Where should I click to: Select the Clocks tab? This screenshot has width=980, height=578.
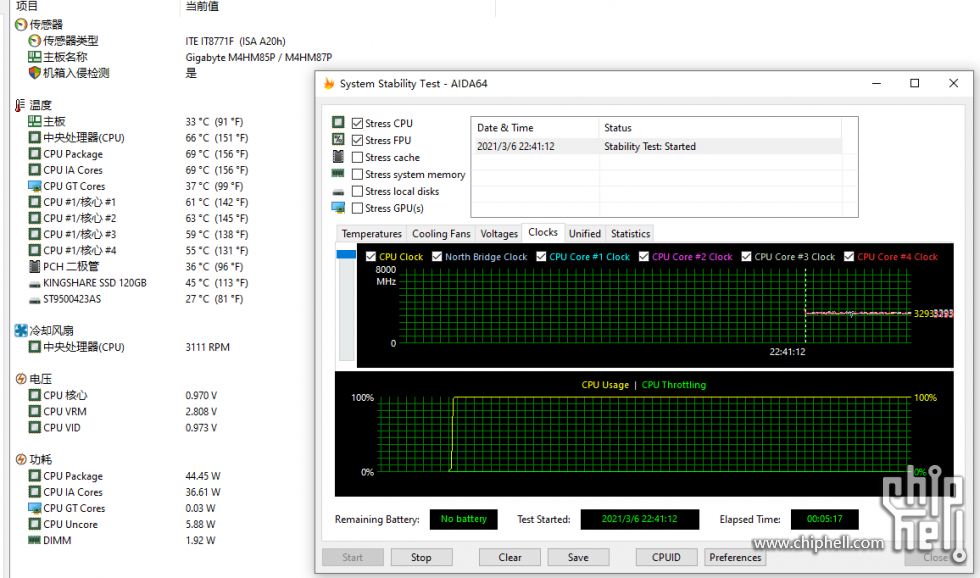542,232
